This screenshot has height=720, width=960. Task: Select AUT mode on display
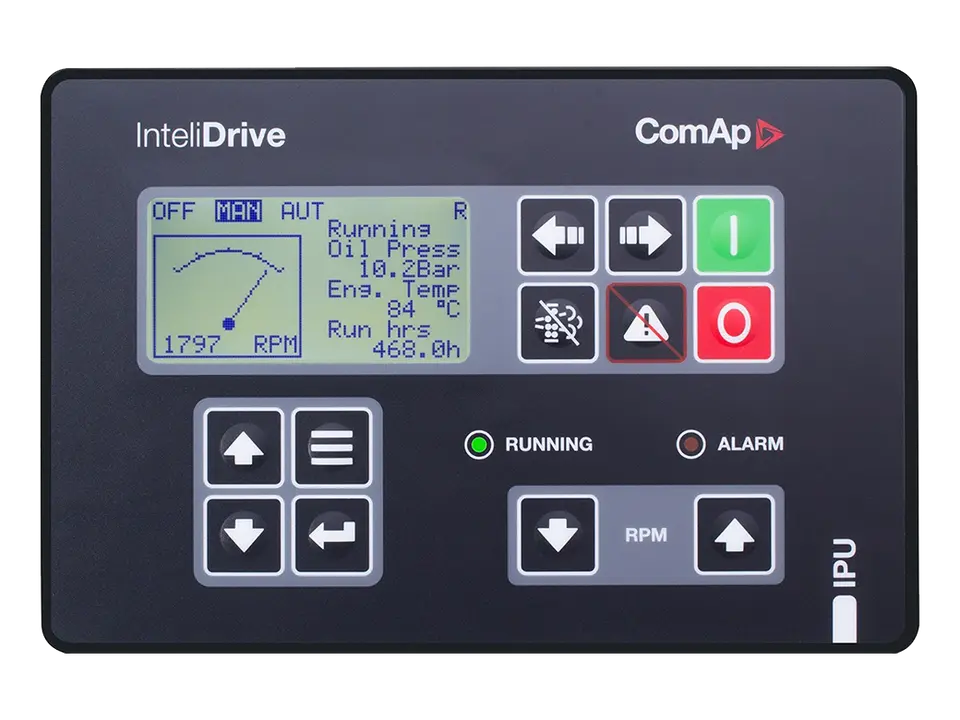tap(302, 211)
